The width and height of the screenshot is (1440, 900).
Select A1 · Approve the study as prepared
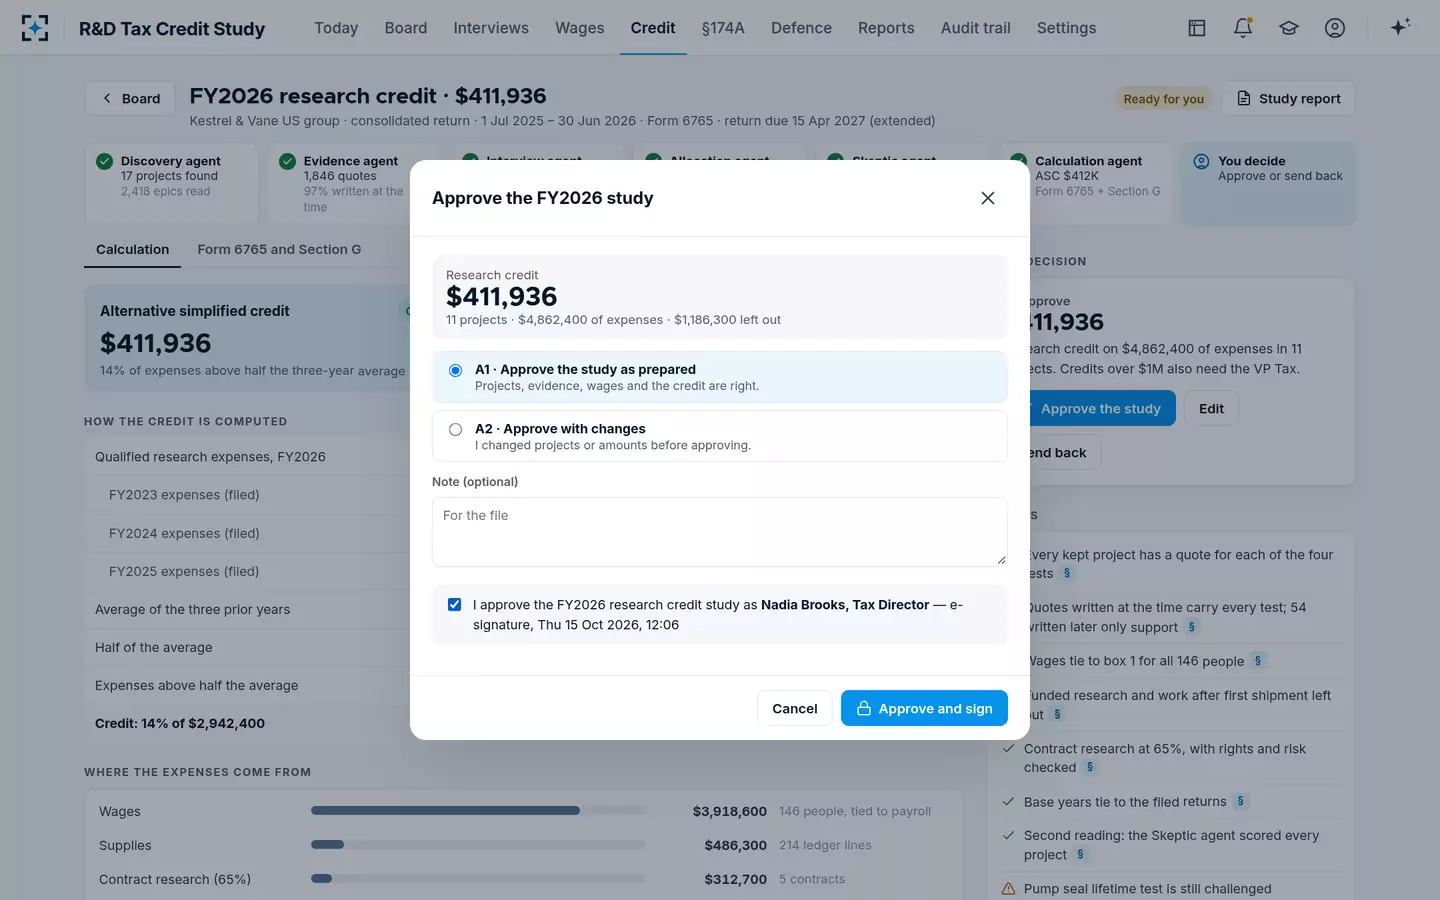pyautogui.click(x=719, y=377)
